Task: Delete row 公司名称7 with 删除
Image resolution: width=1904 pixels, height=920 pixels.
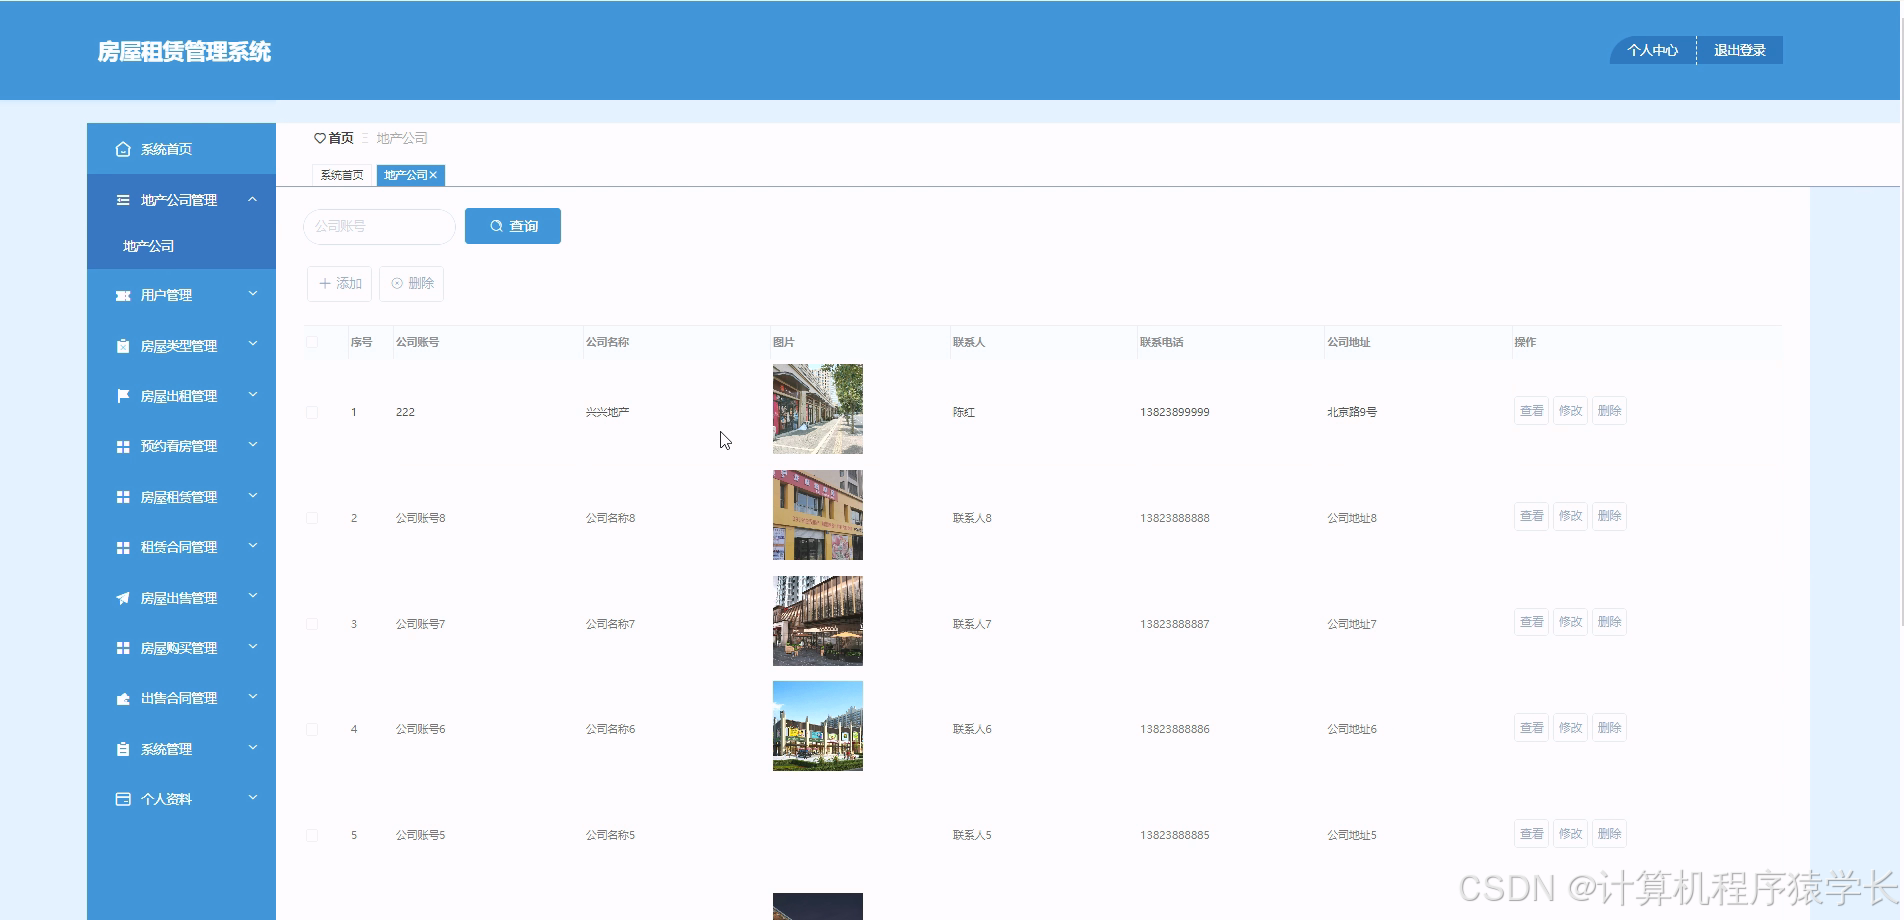Action: 1609,622
